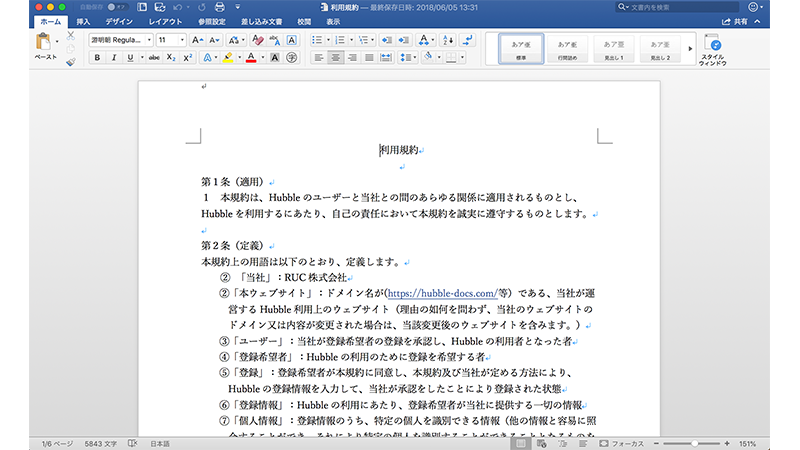The width and height of the screenshot is (800, 450).
Task: Open the Change Case Aa dropdown
Action: click(x=236, y=40)
